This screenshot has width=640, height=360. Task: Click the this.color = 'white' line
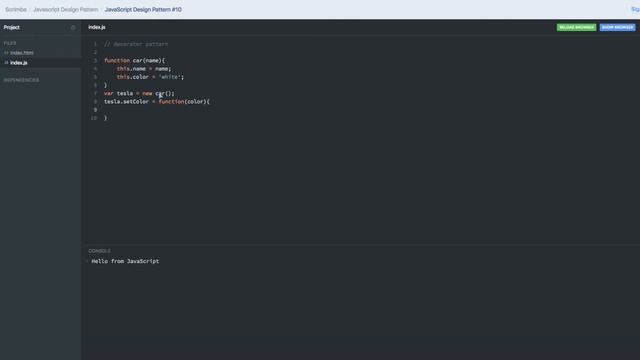pyautogui.click(x=150, y=77)
